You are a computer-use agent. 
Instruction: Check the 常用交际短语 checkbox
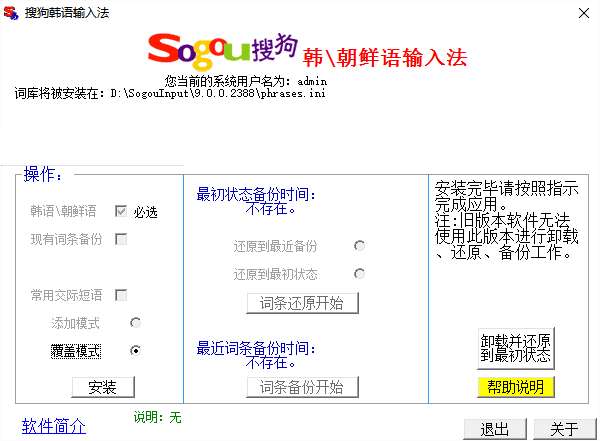point(121,295)
